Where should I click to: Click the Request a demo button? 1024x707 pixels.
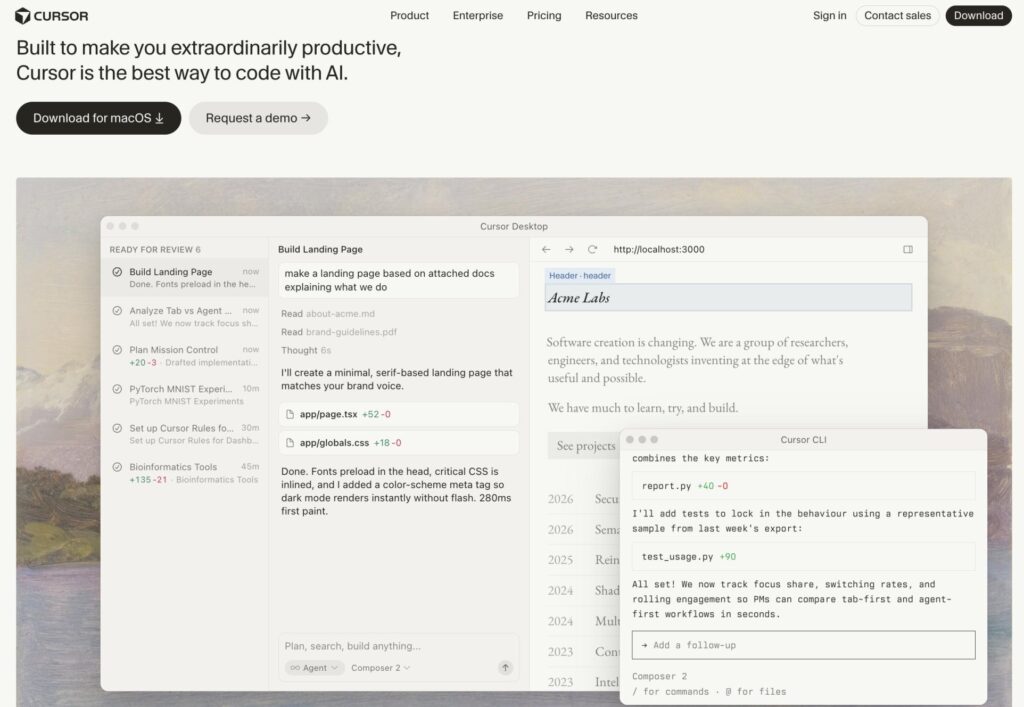258,118
